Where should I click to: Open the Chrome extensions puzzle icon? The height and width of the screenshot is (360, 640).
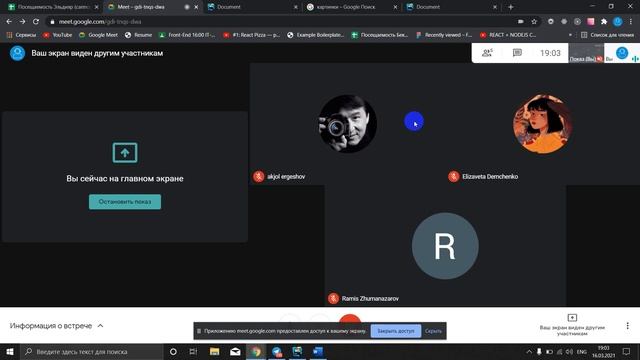point(604,21)
